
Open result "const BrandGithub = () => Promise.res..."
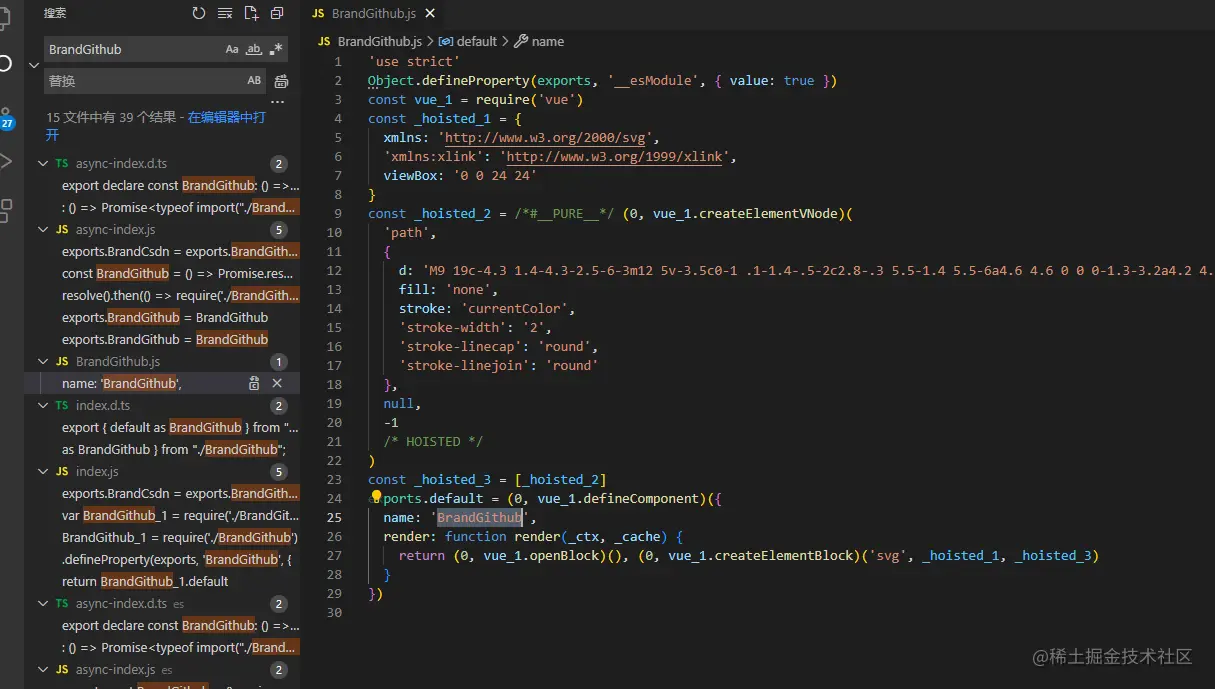pos(178,273)
